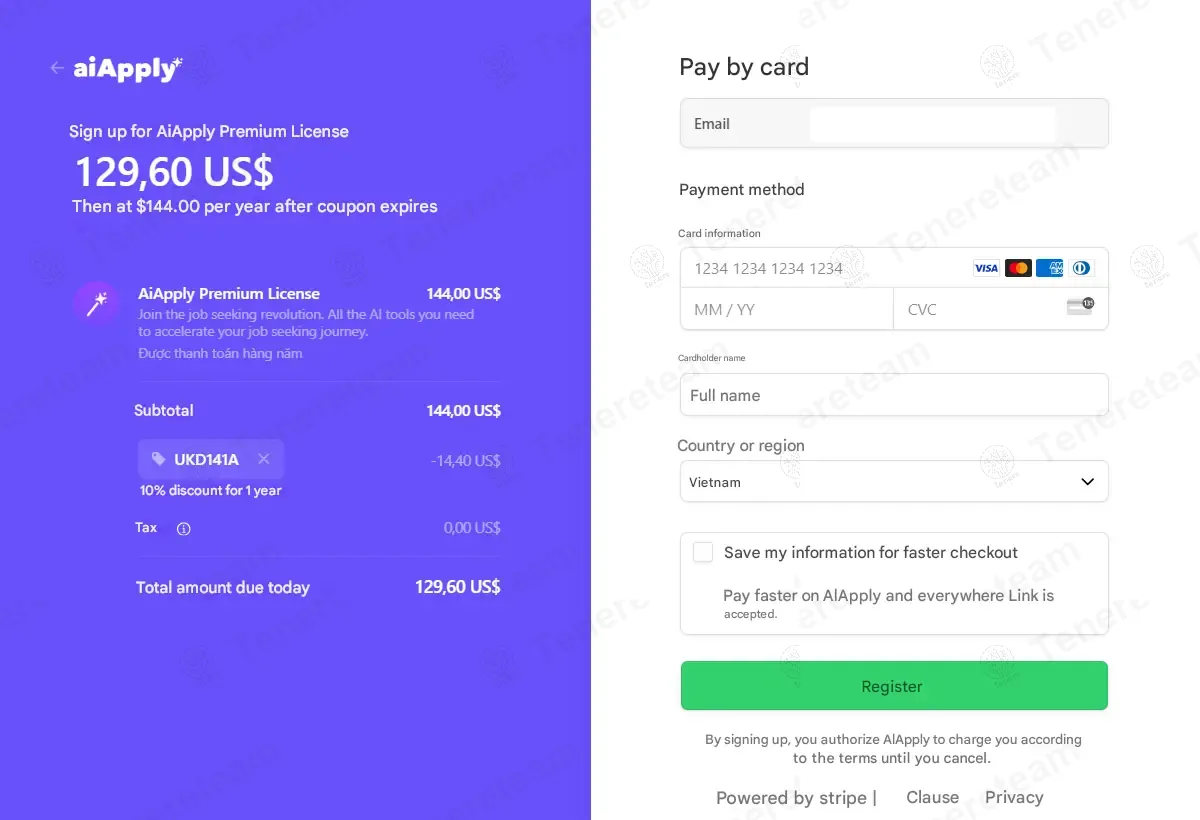The height and width of the screenshot is (820, 1200).
Task: Click the aiApply logo
Action: 128,69
